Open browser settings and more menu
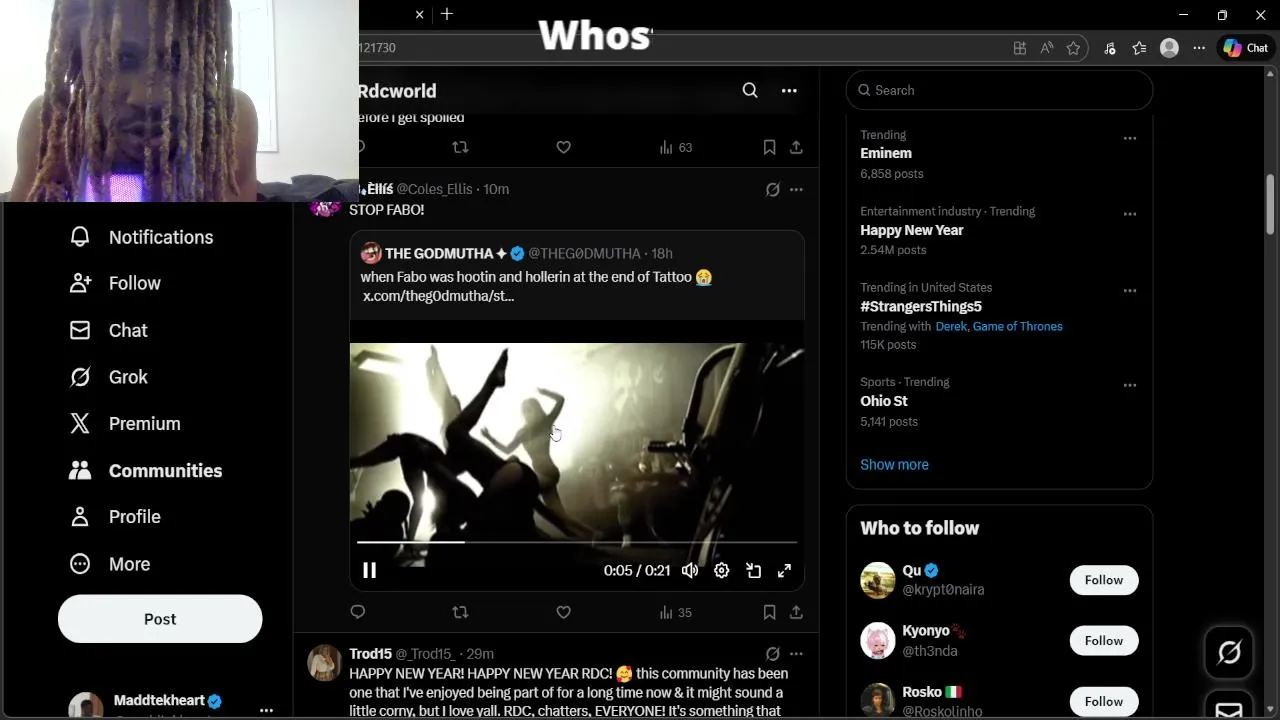The image size is (1280, 720). pos(1199,48)
